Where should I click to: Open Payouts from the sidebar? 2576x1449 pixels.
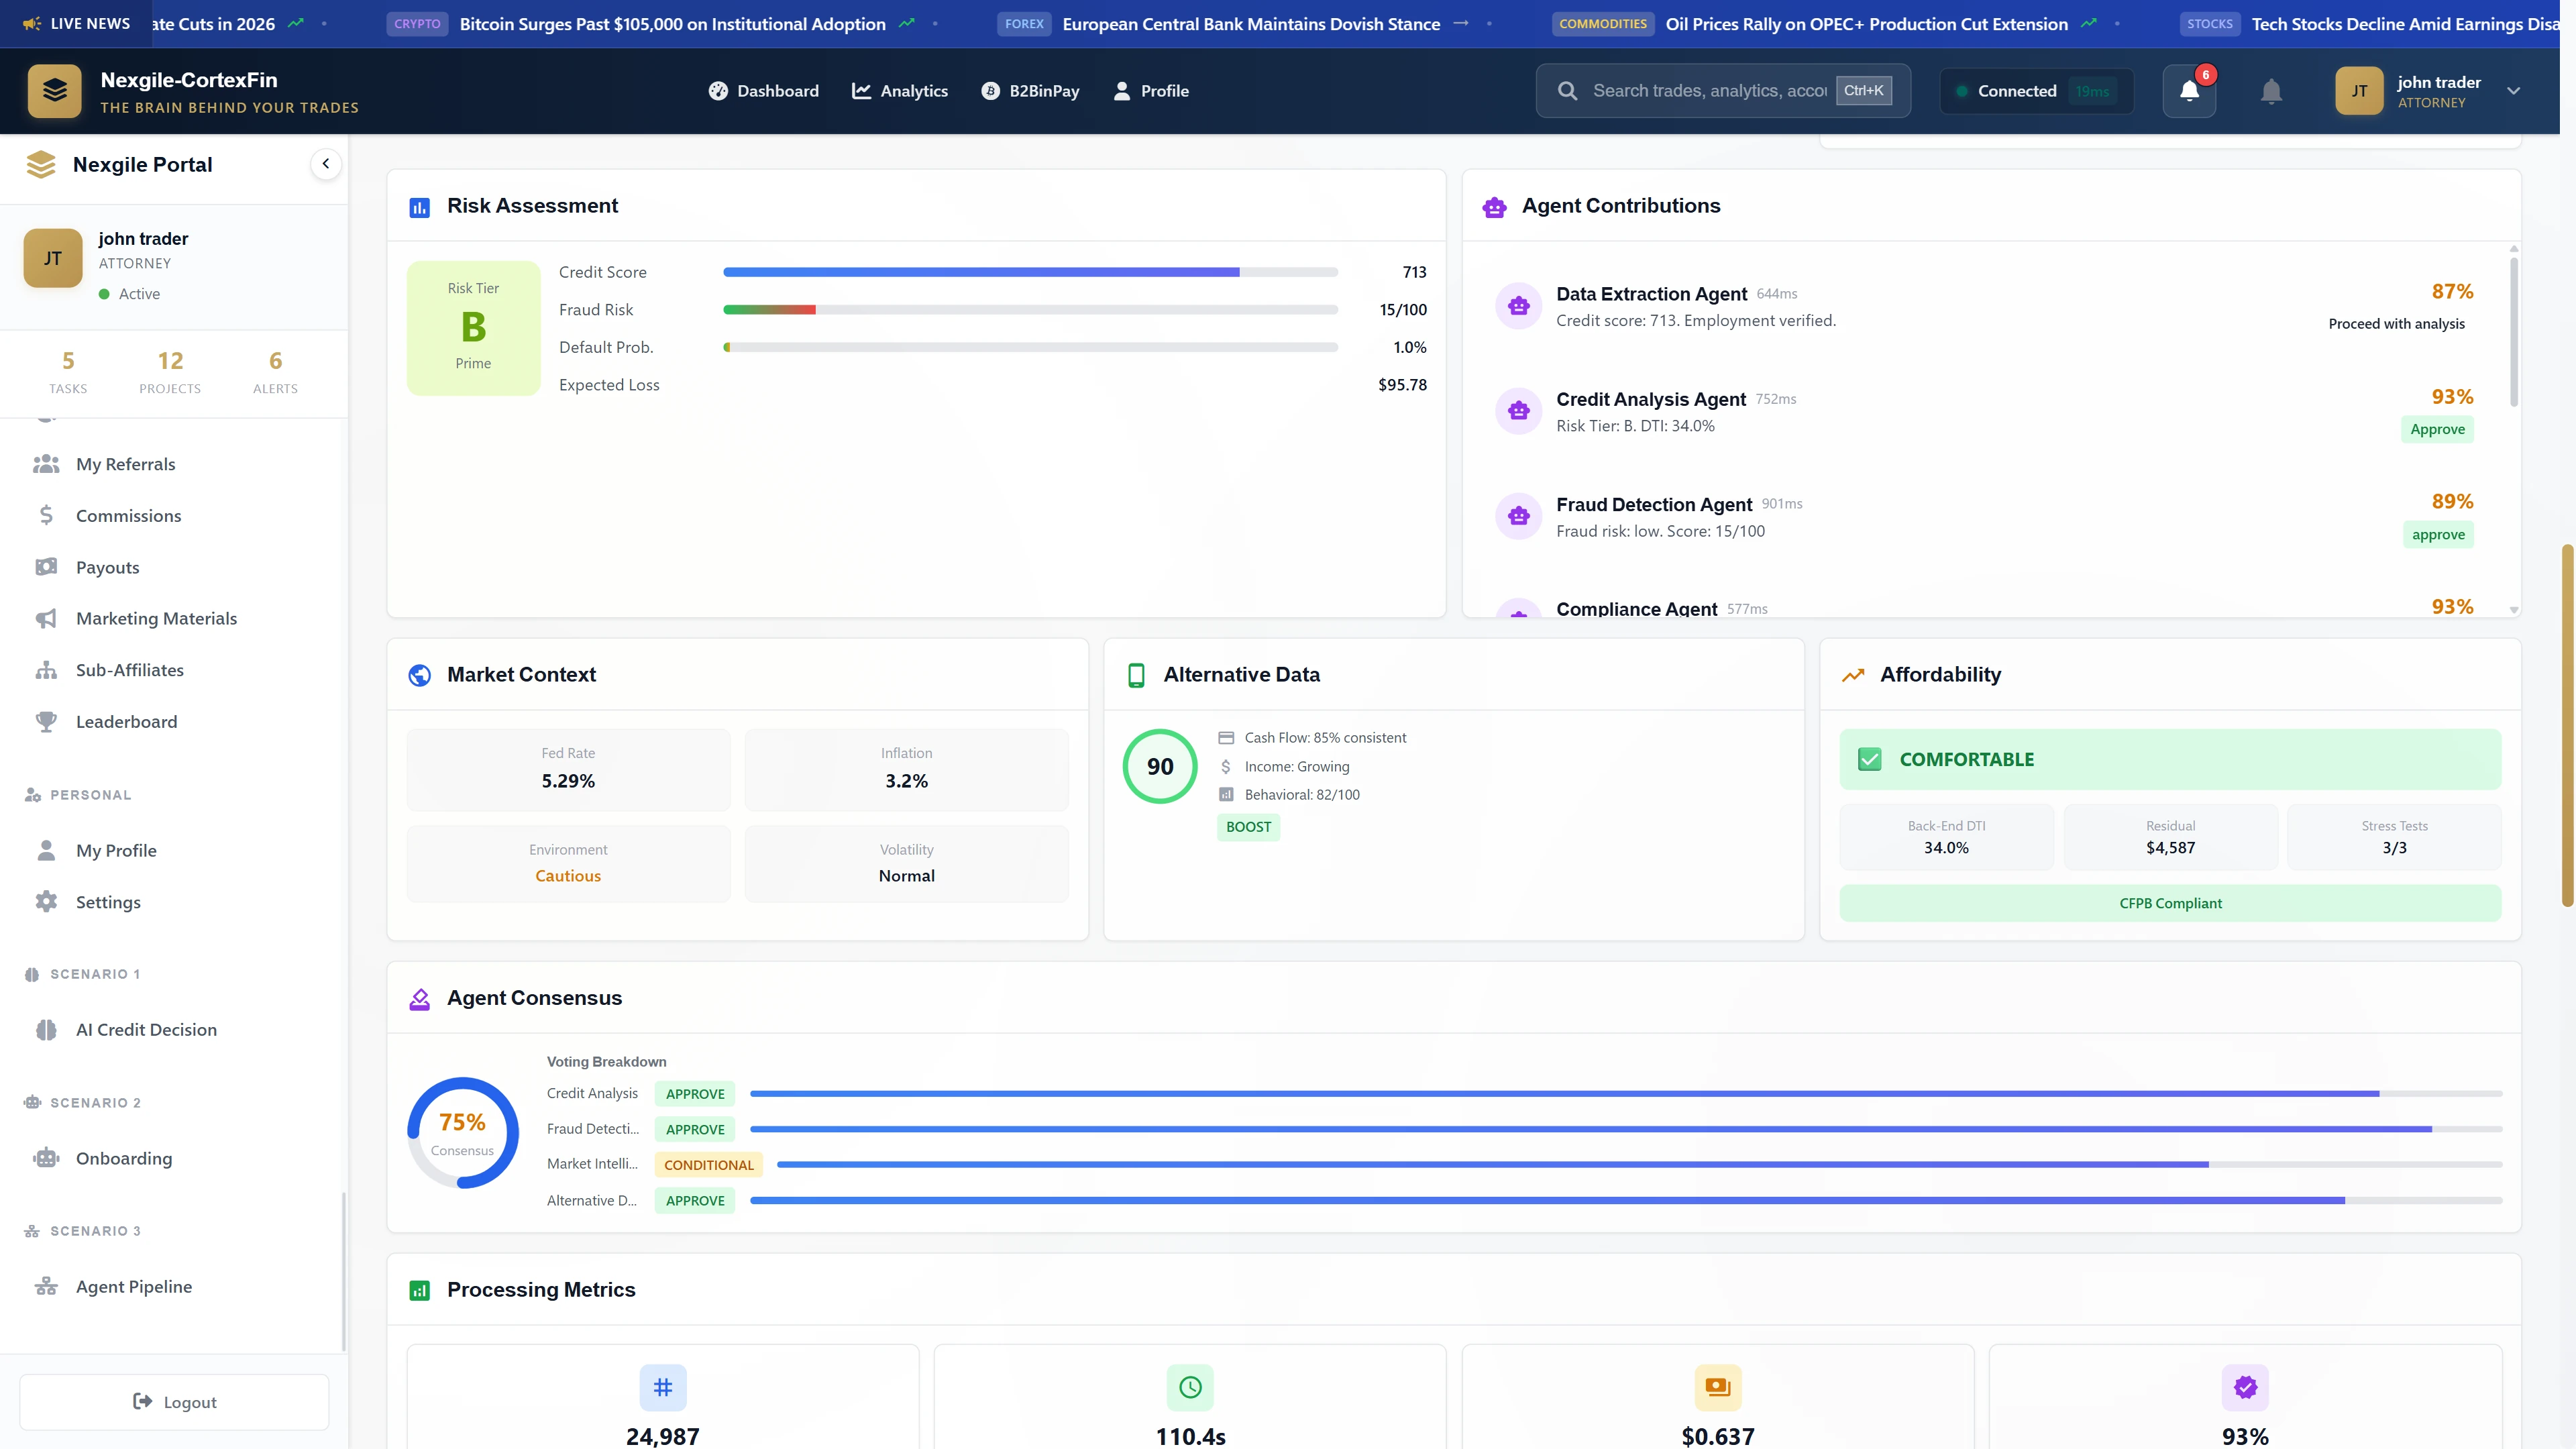[107, 566]
